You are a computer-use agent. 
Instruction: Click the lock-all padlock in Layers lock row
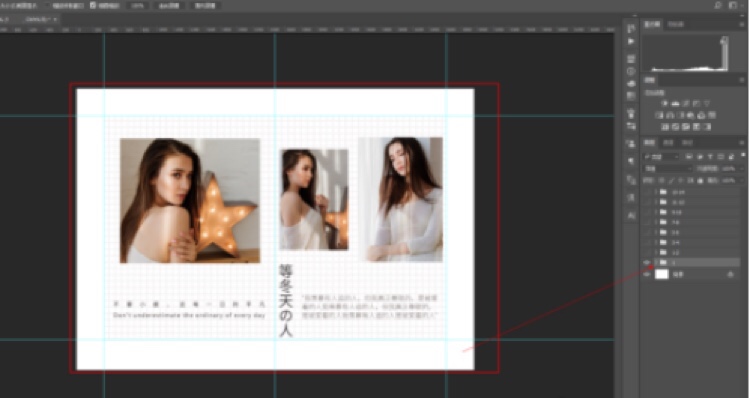point(700,180)
